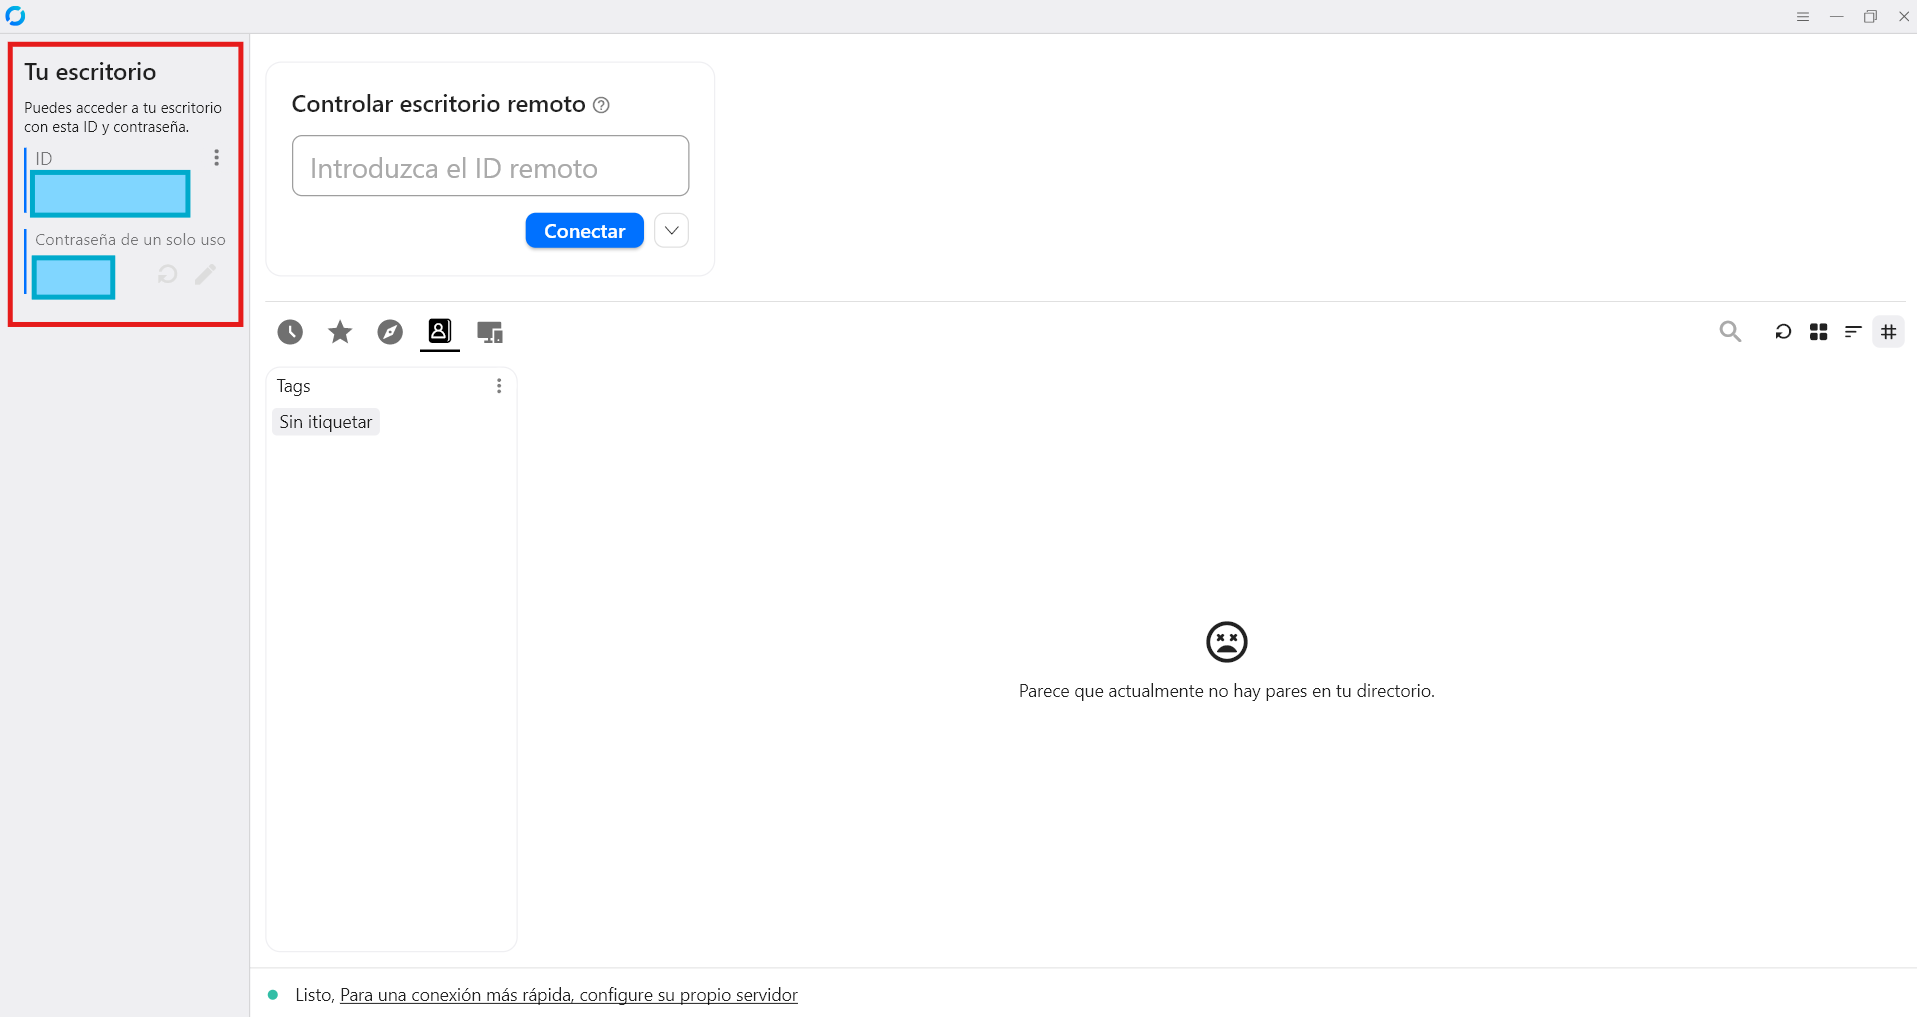Click the 'Parece que actualmente no hay pares' message
This screenshot has width=1917, height=1017.
1227,691
